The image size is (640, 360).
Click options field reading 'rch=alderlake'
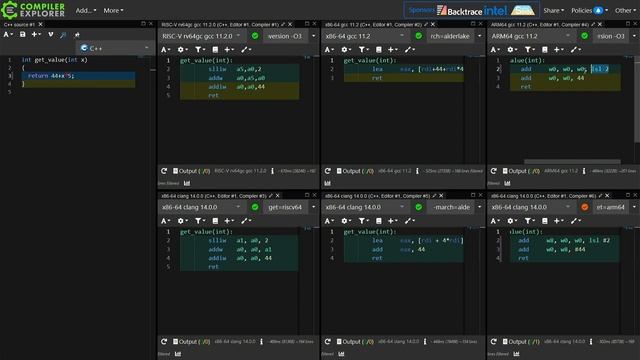(x=451, y=36)
